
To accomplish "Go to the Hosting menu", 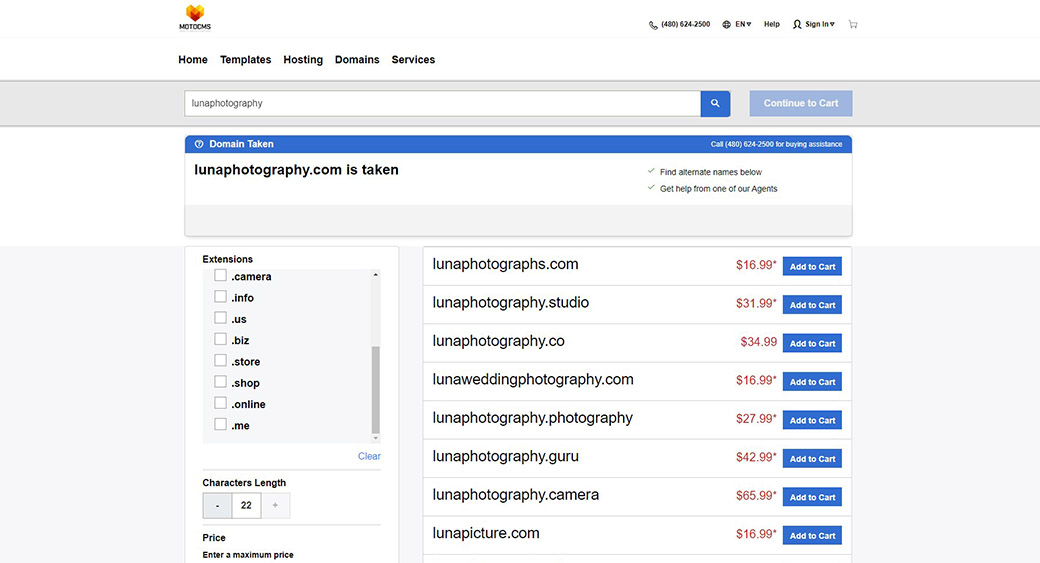I will click(303, 60).
